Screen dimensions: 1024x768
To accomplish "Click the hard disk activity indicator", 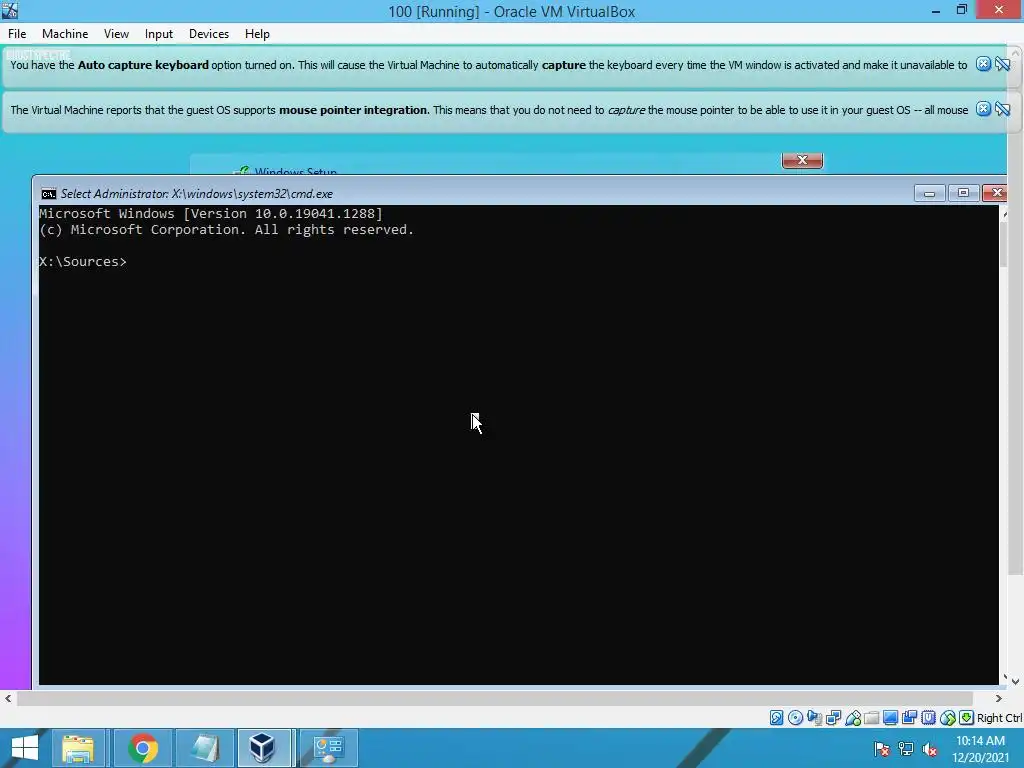I will pos(776,718).
